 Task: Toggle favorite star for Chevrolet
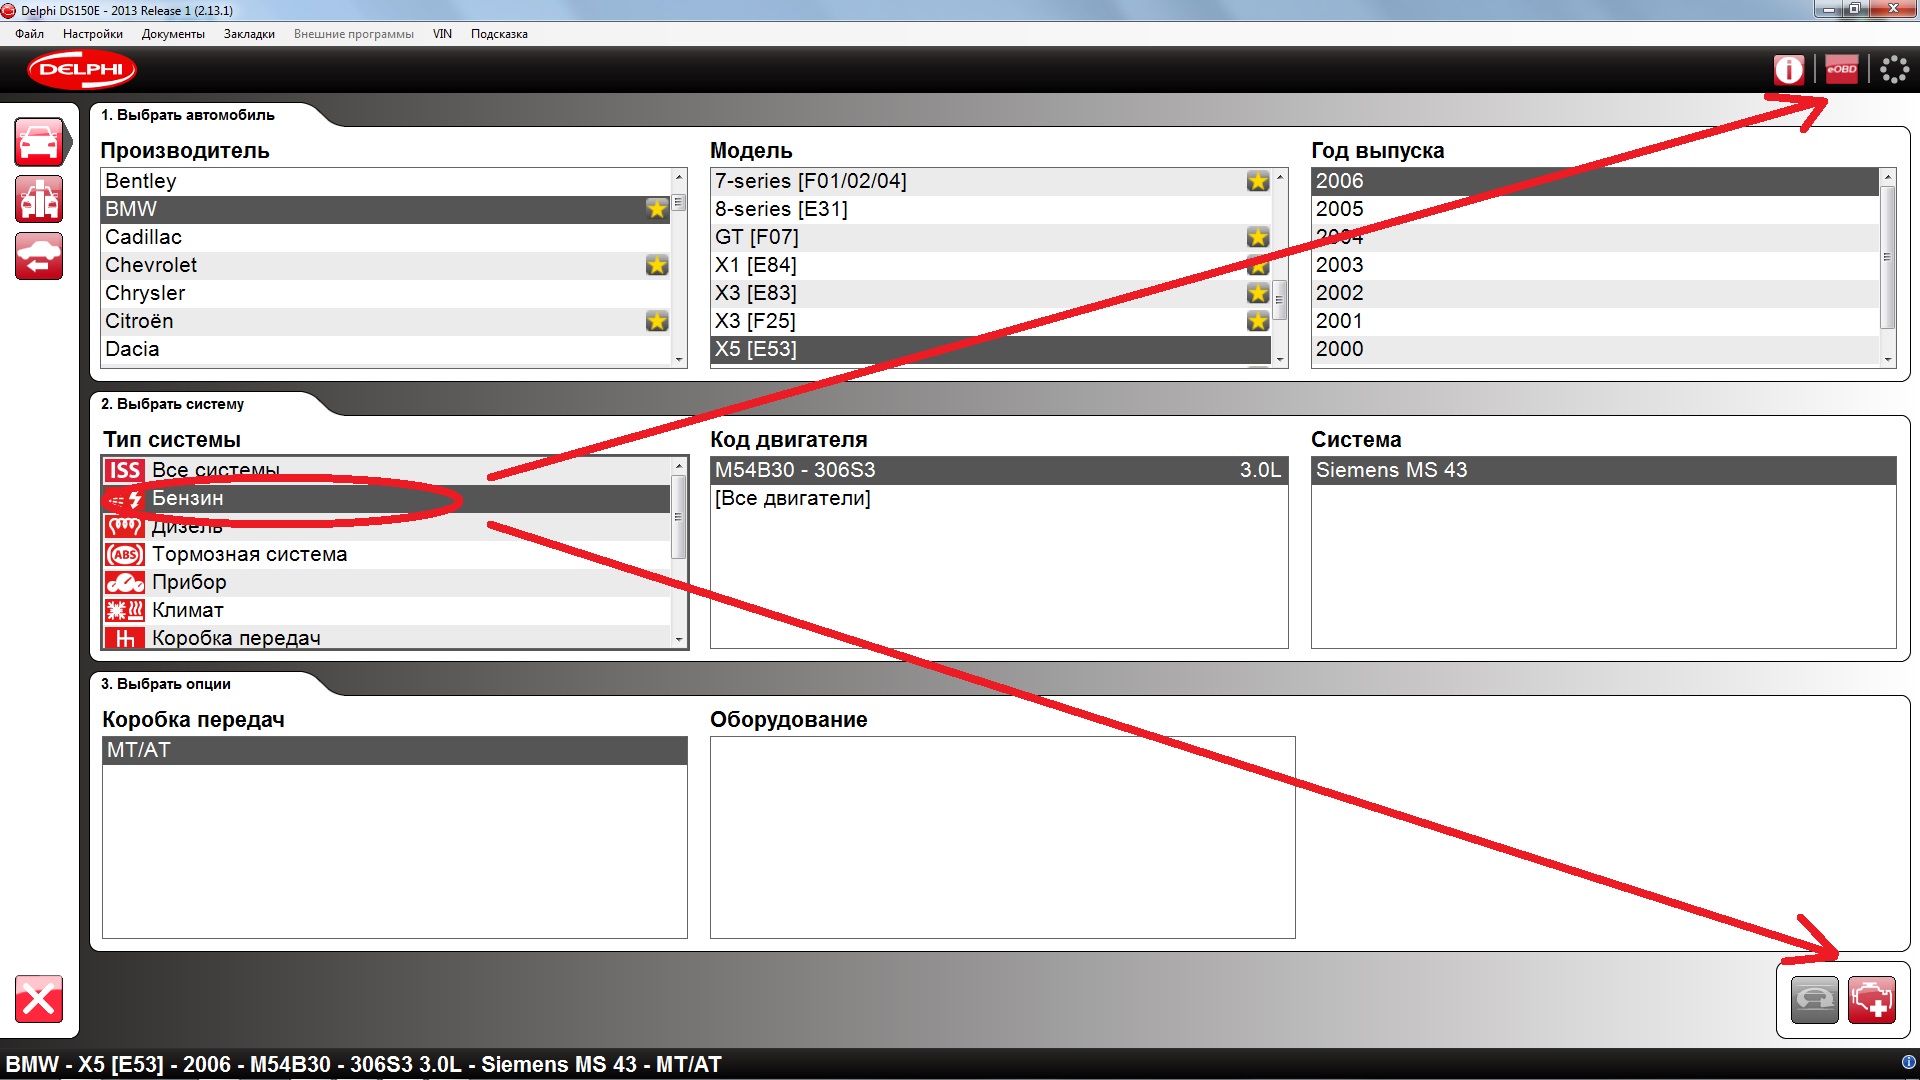(657, 265)
